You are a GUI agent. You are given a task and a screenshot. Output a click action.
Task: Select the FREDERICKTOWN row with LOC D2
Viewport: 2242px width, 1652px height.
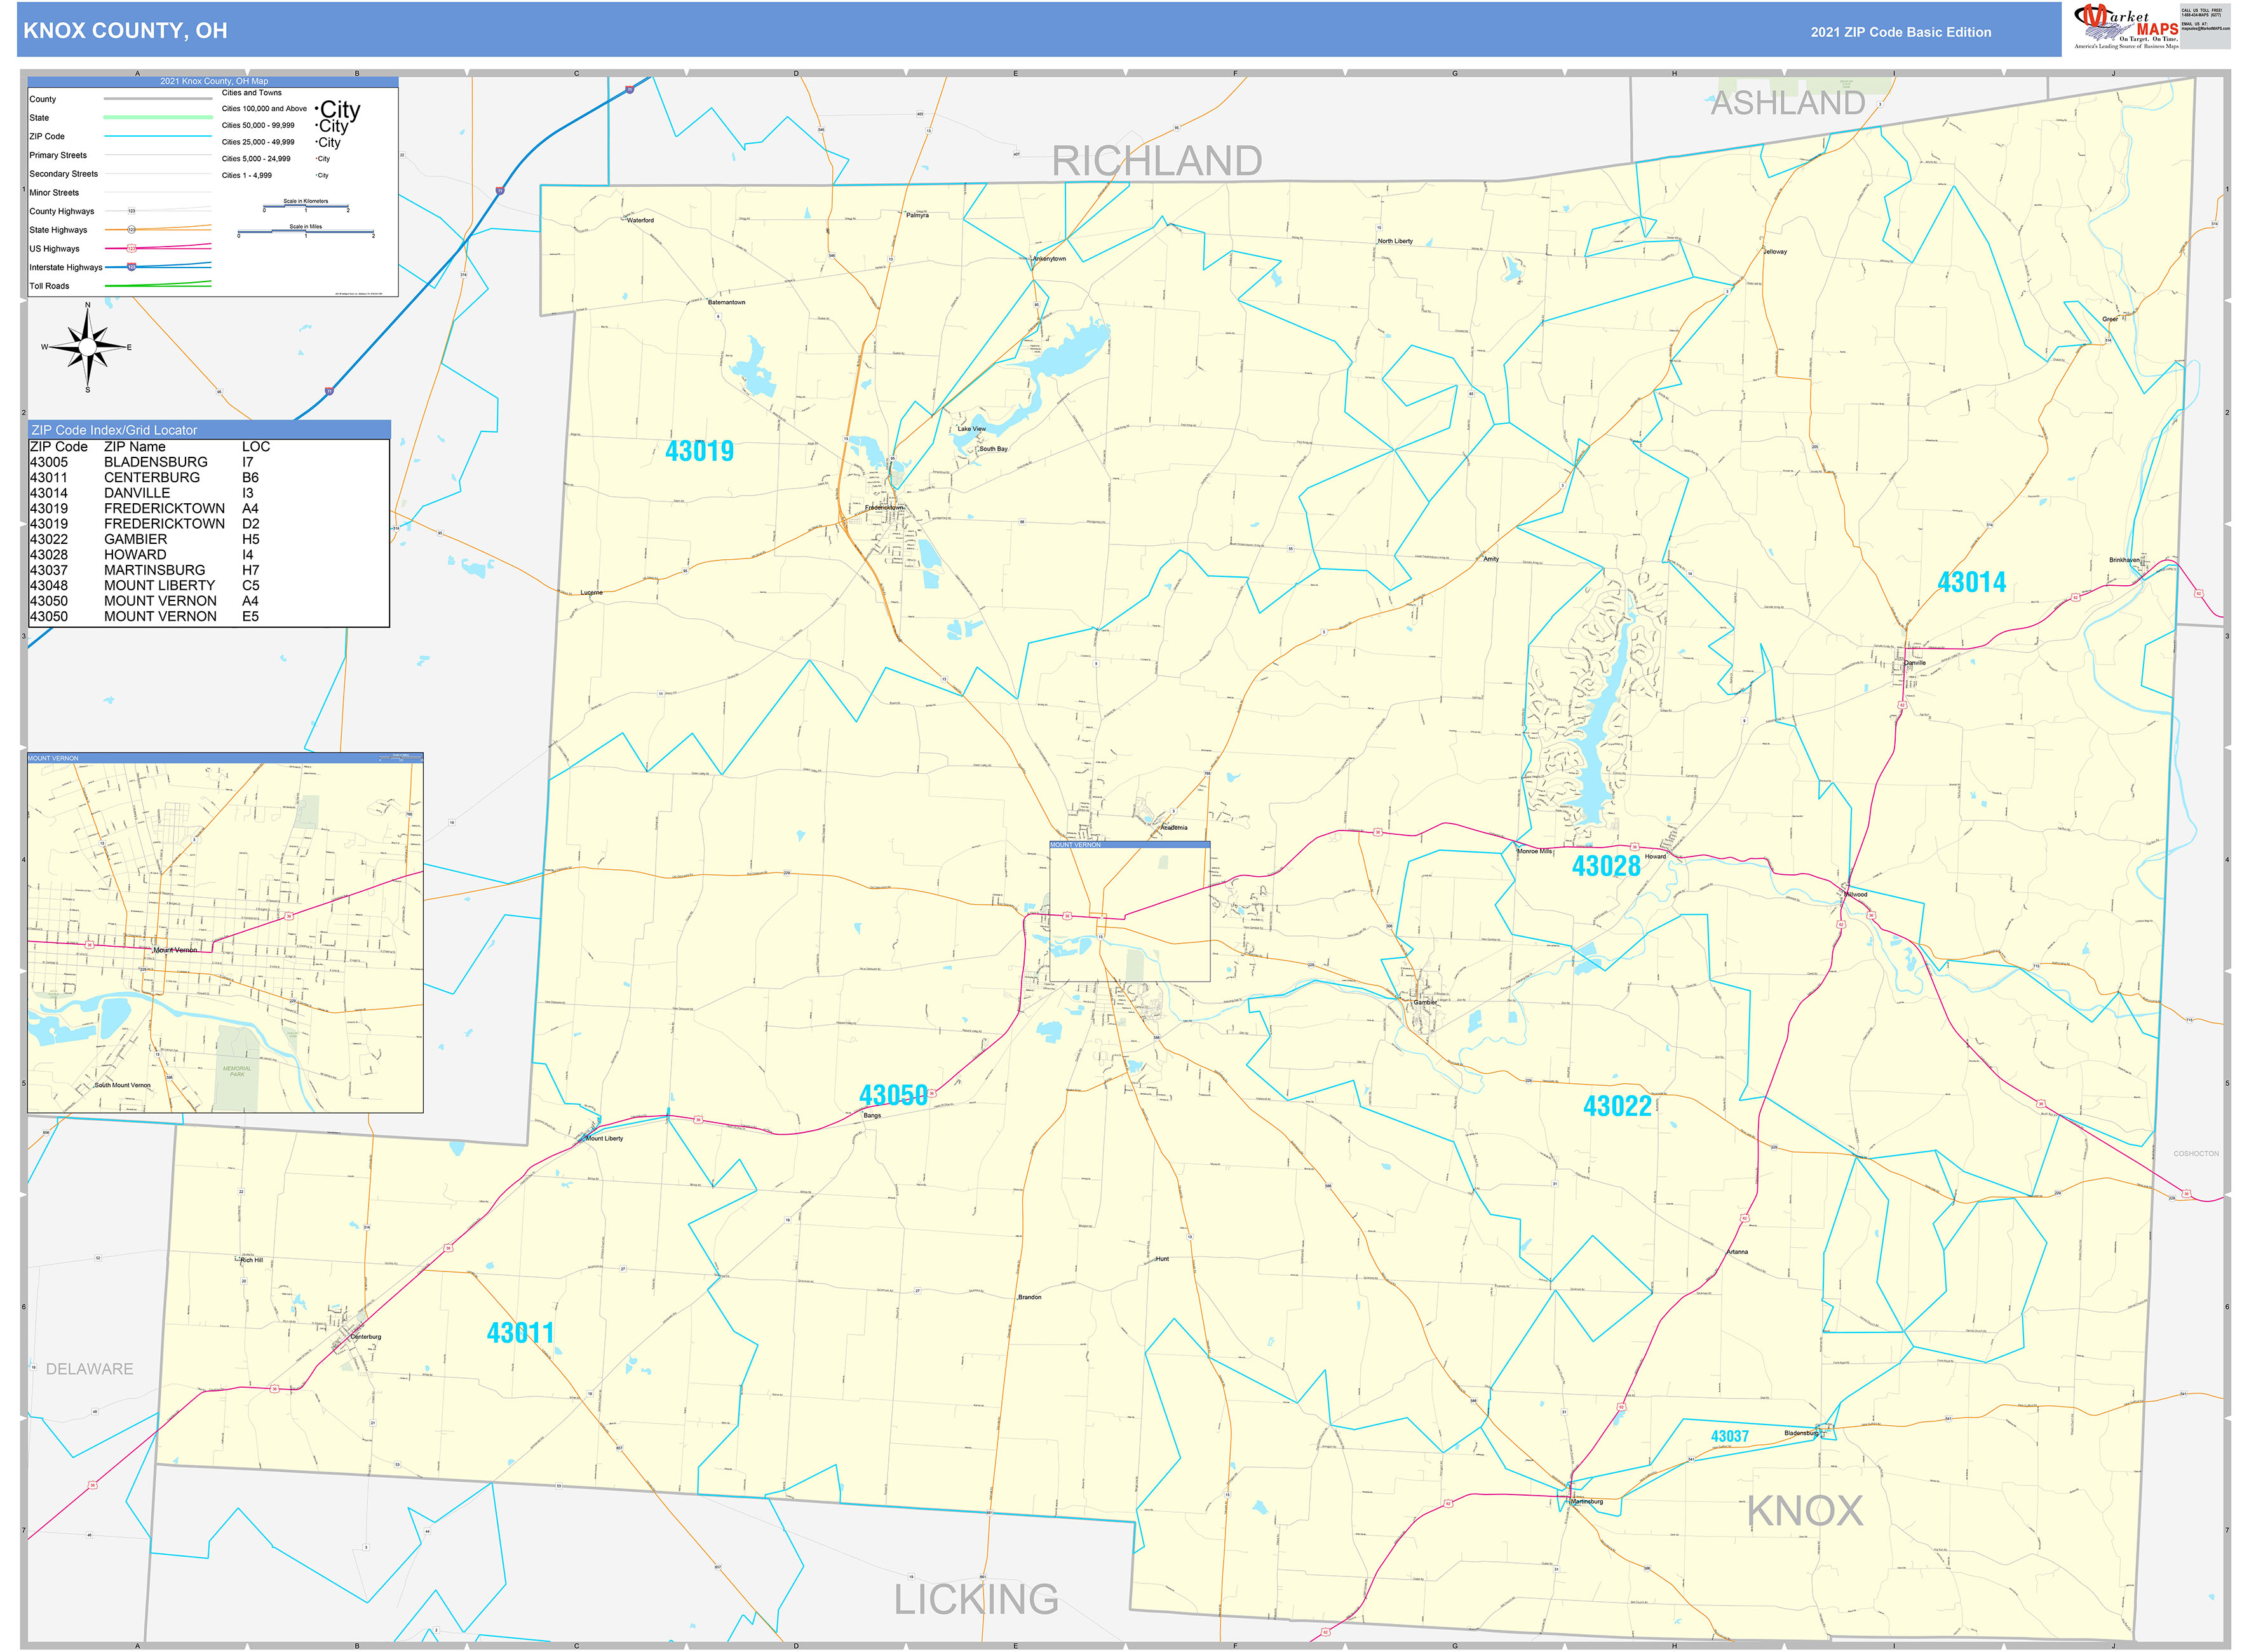(208, 524)
